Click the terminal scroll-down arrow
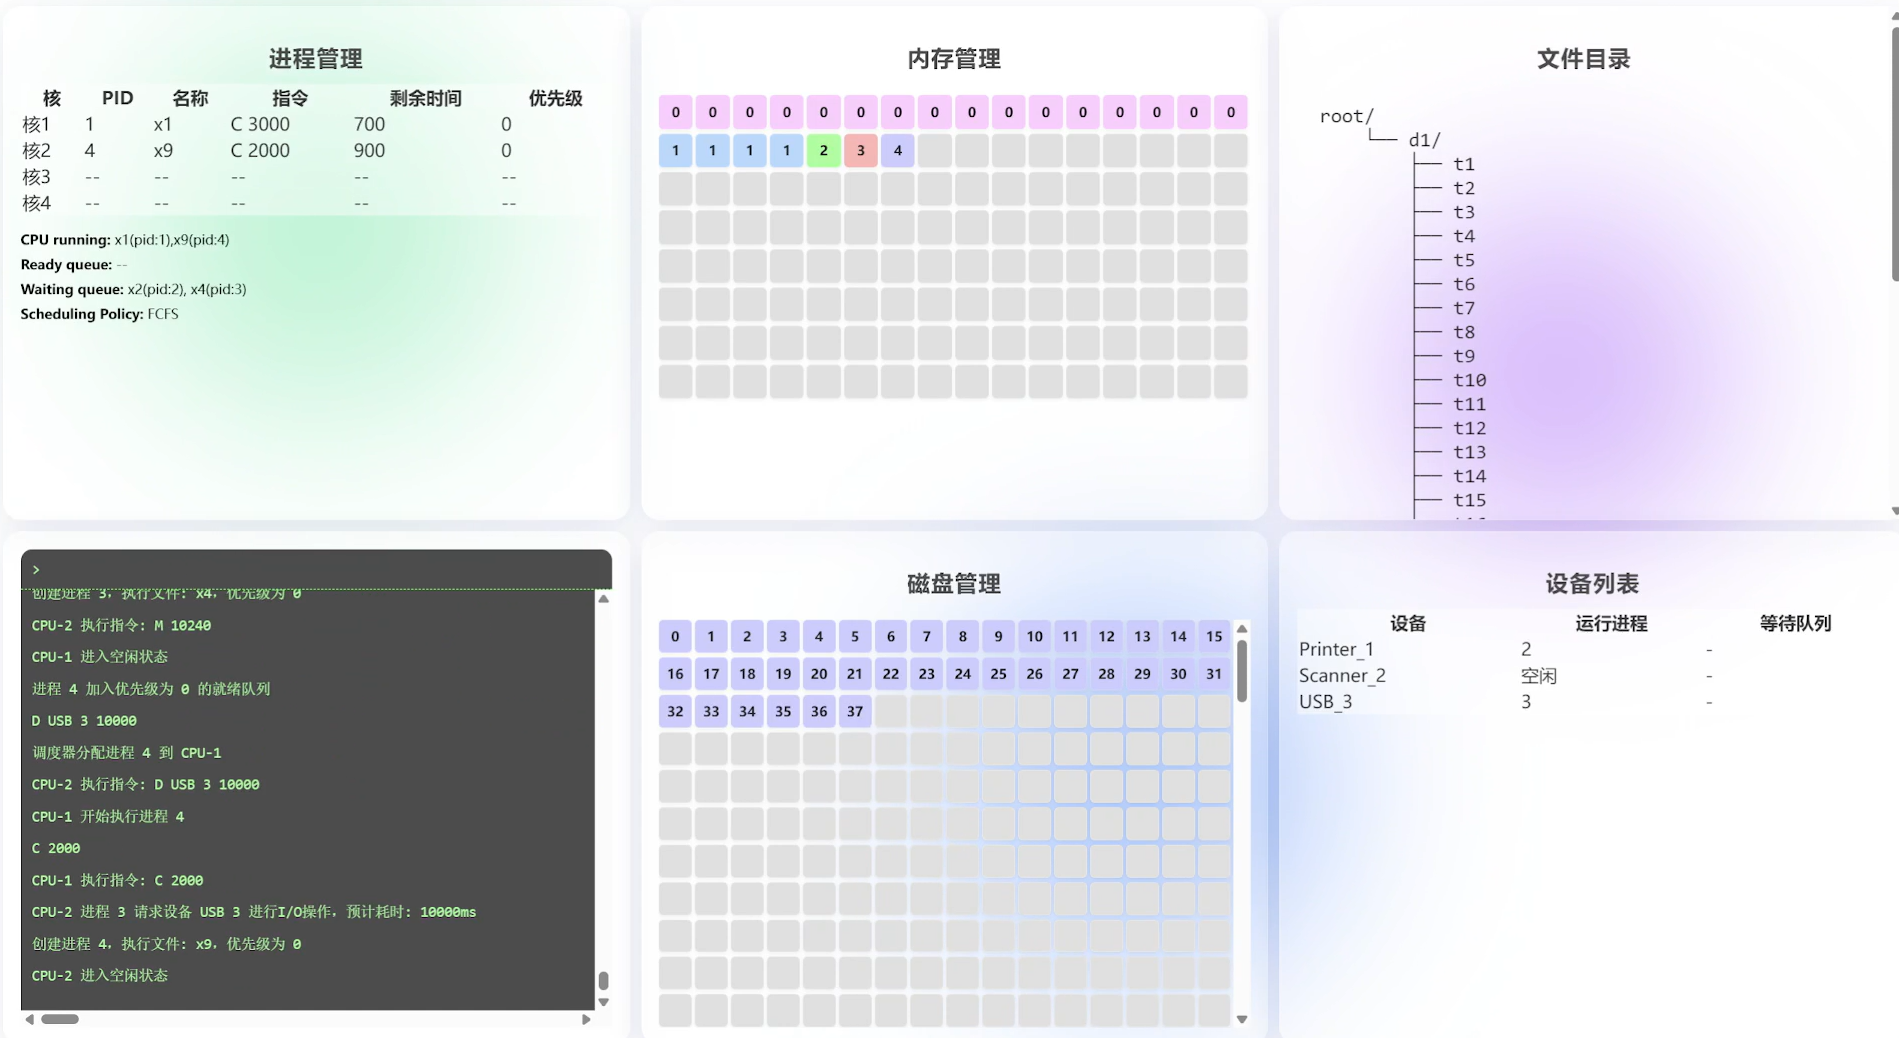The width and height of the screenshot is (1899, 1038). click(603, 1002)
